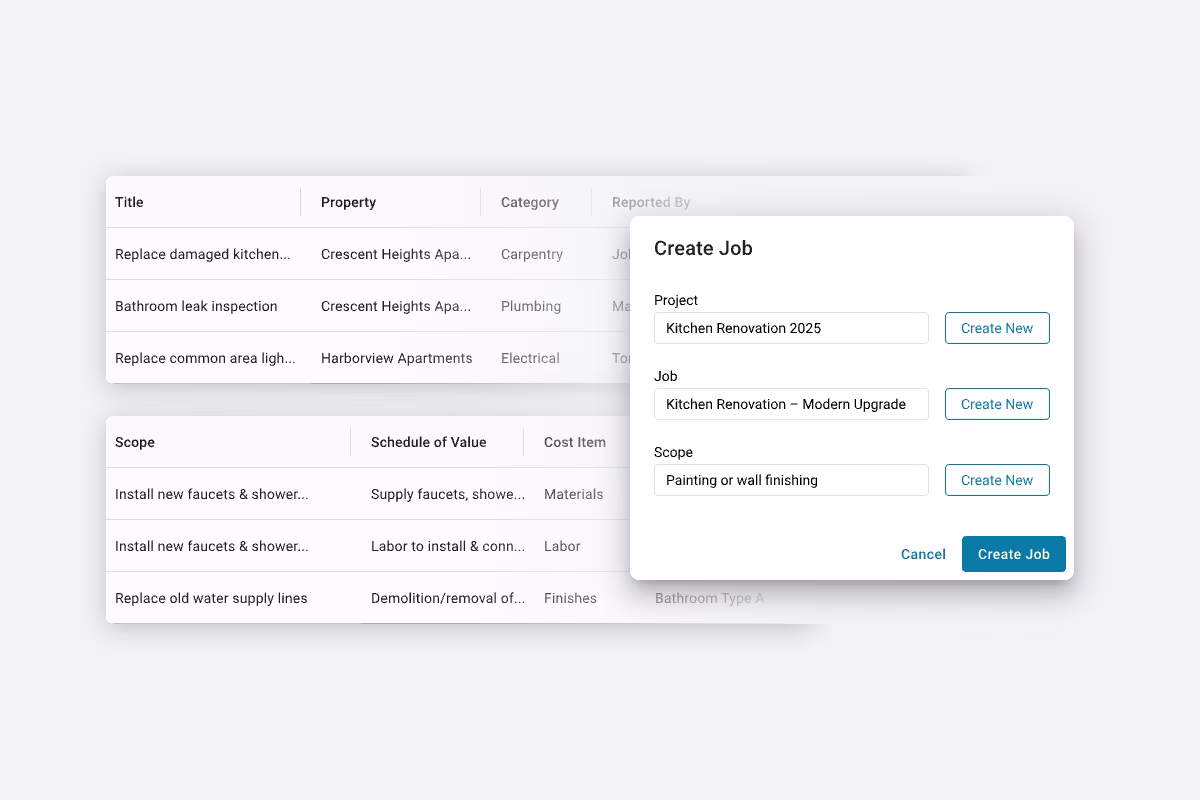Click the Property column header
Screen dimensions: 1200x800
point(347,202)
